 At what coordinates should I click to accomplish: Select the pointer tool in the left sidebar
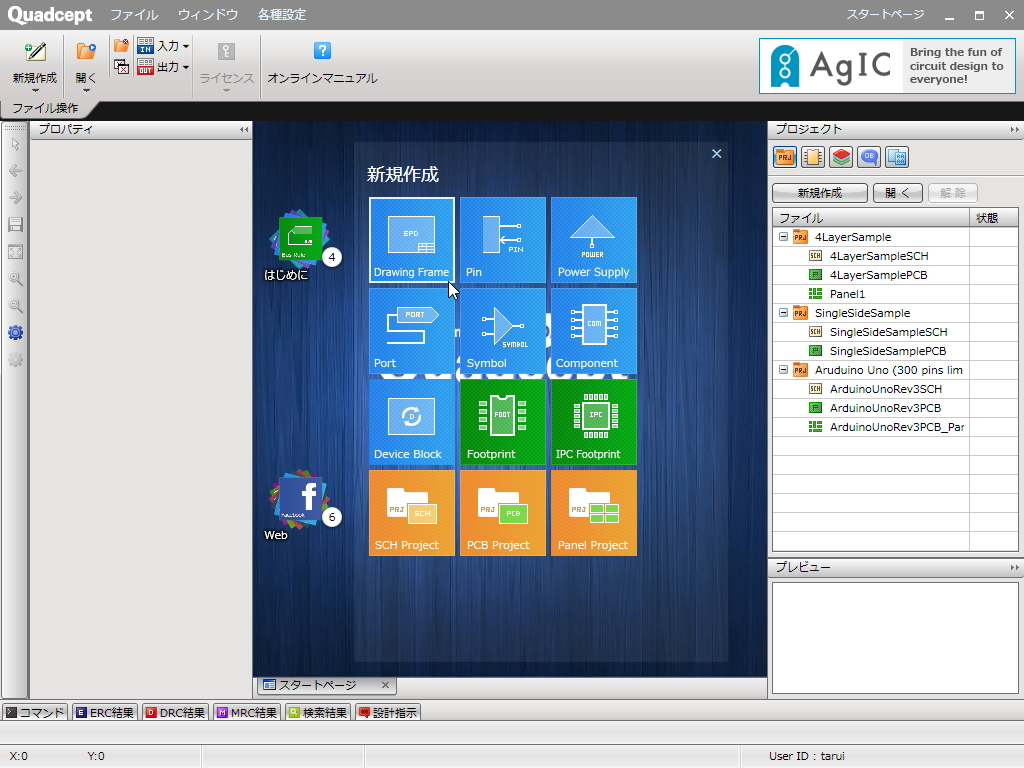pos(15,145)
